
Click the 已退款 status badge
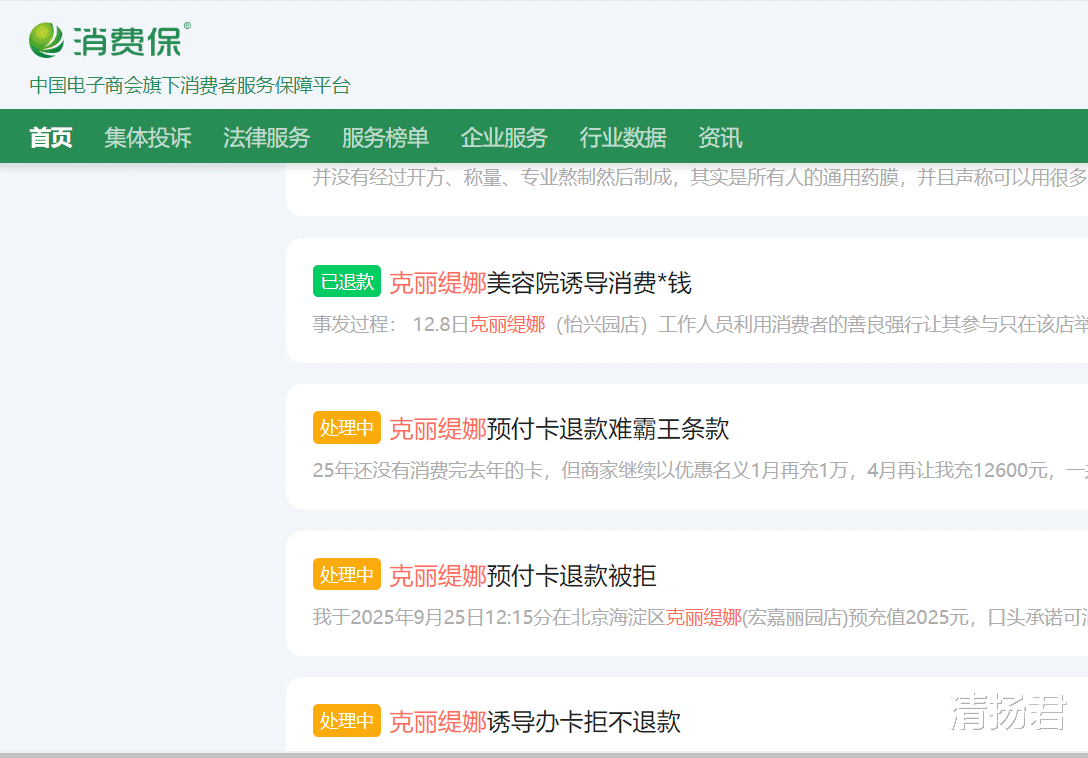(347, 282)
